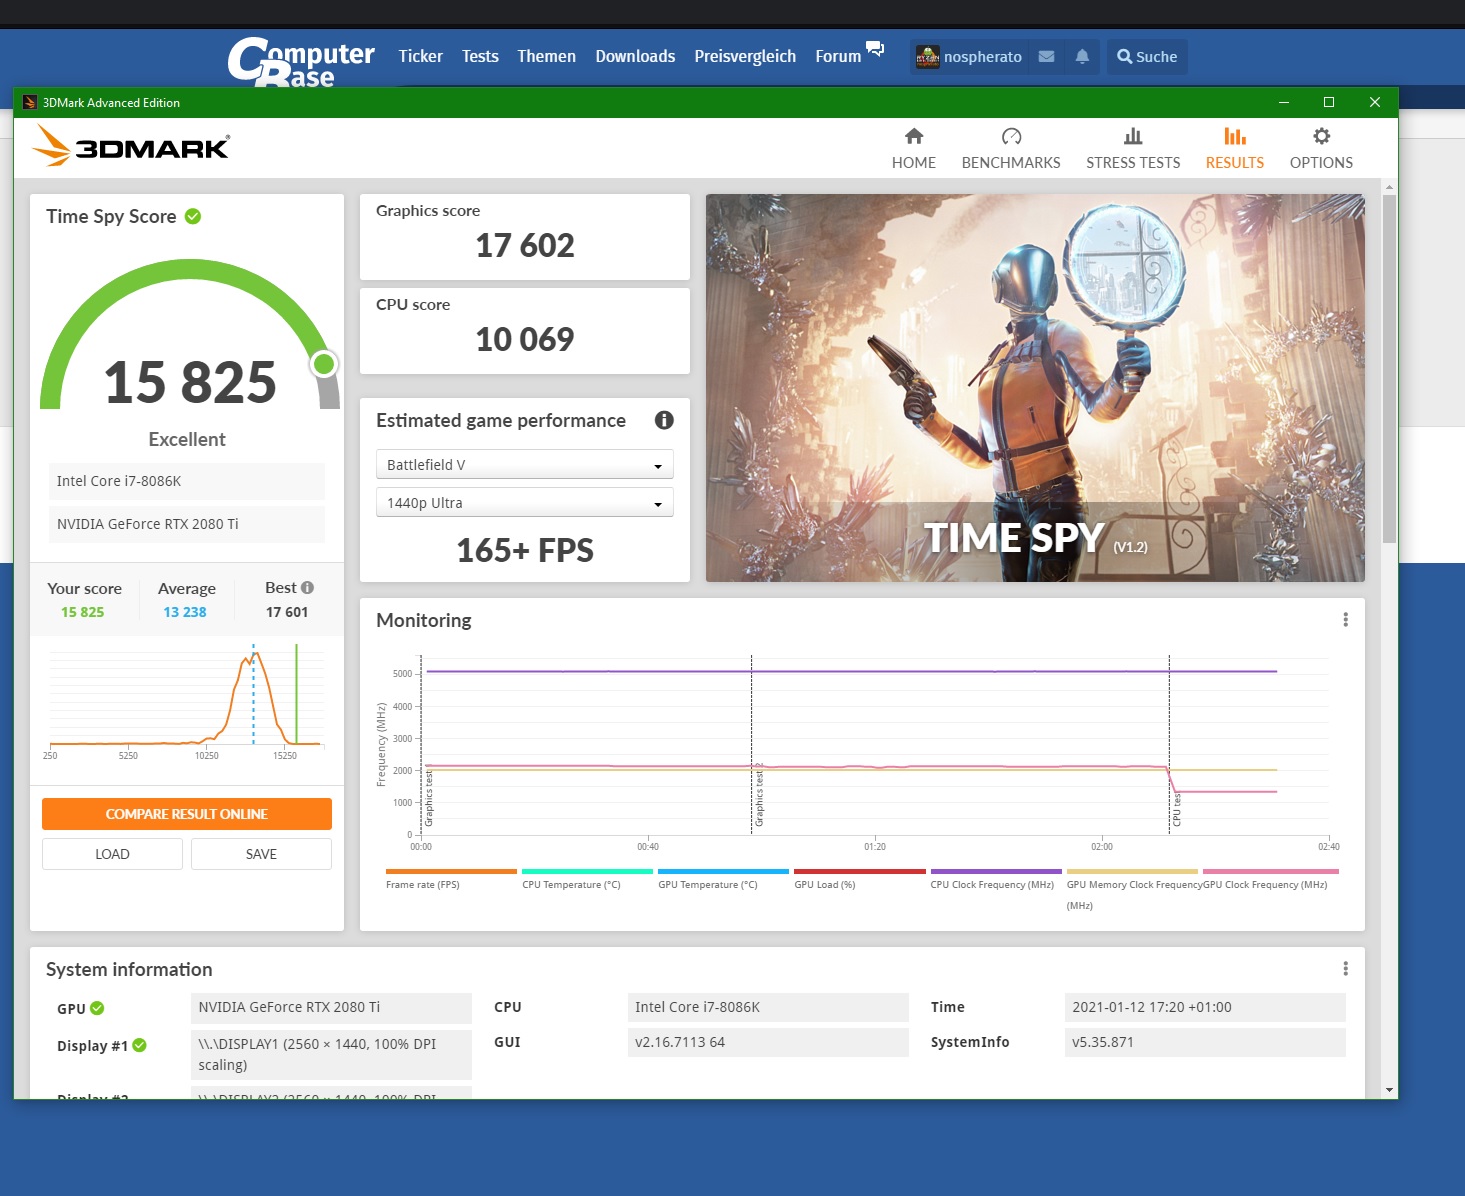Open Themen in ComputerBase navigation
This screenshot has height=1196, width=1465.
[x=546, y=57]
